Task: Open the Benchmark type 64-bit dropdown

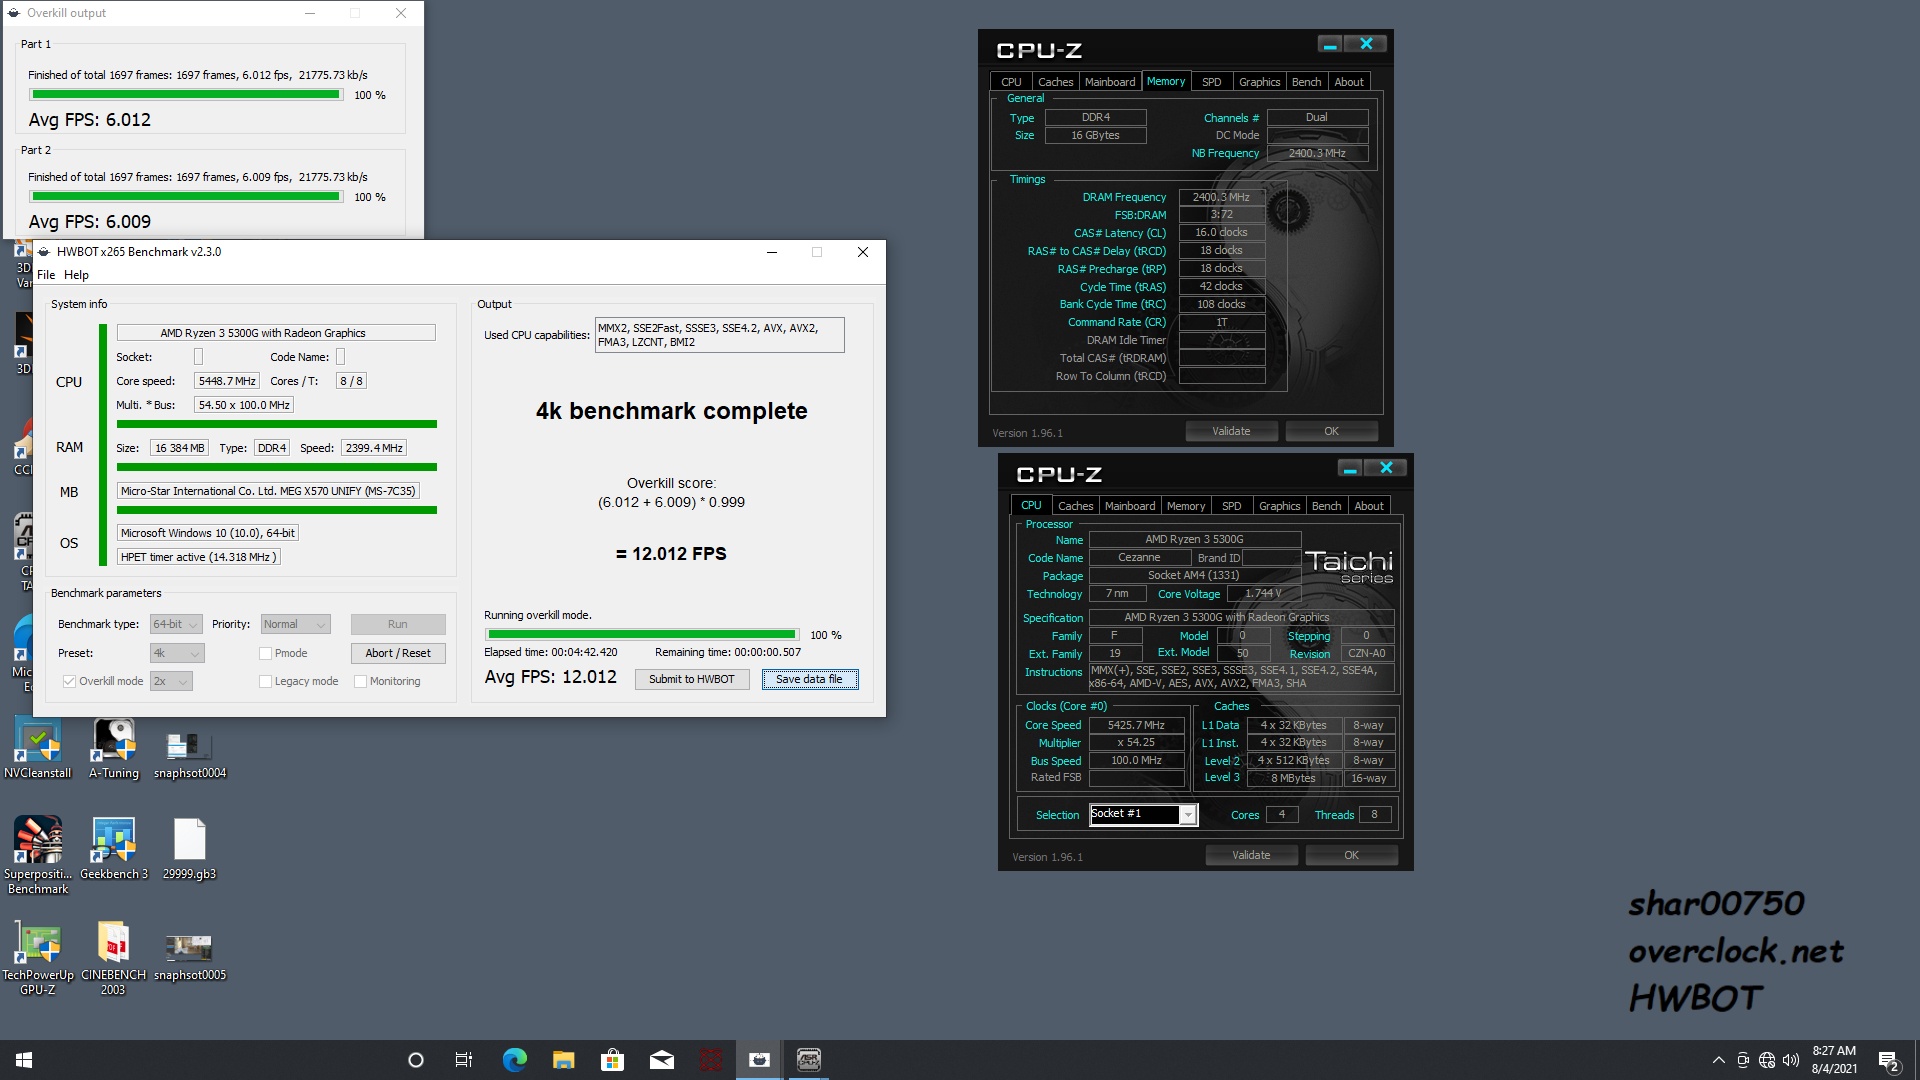Action: pos(176,624)
